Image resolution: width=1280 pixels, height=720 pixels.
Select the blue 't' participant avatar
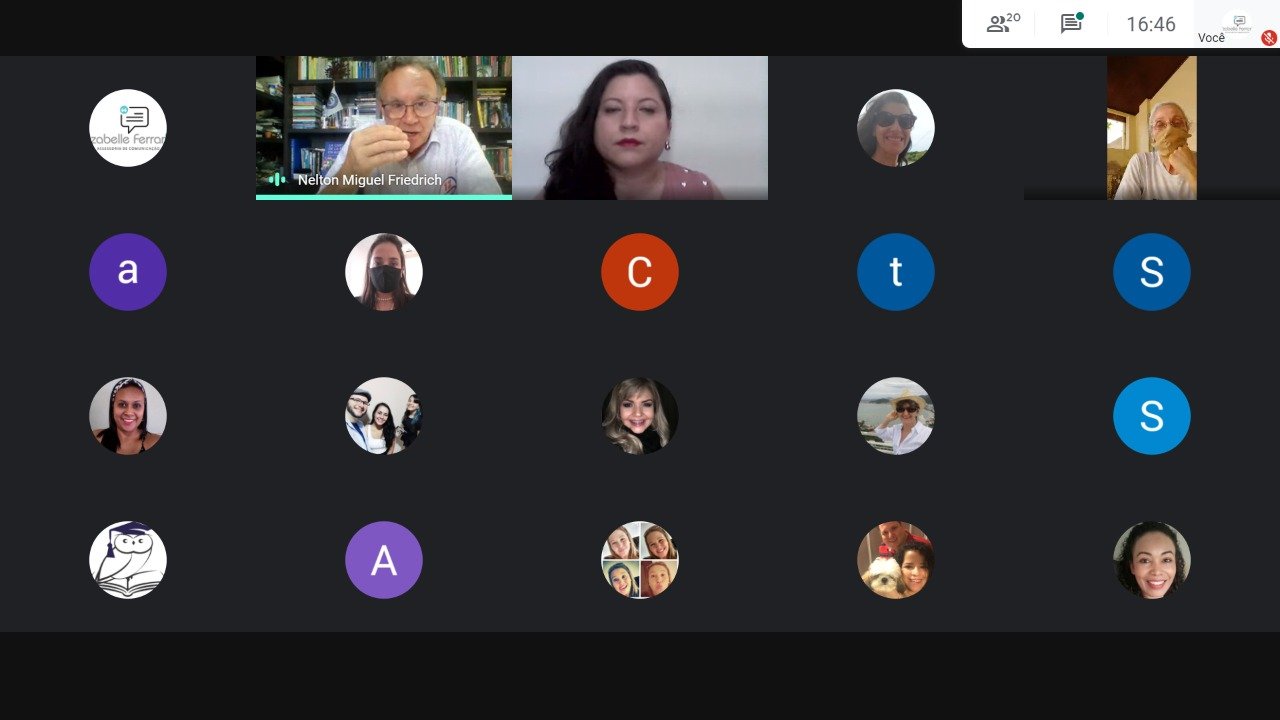(x=896, y=272)
